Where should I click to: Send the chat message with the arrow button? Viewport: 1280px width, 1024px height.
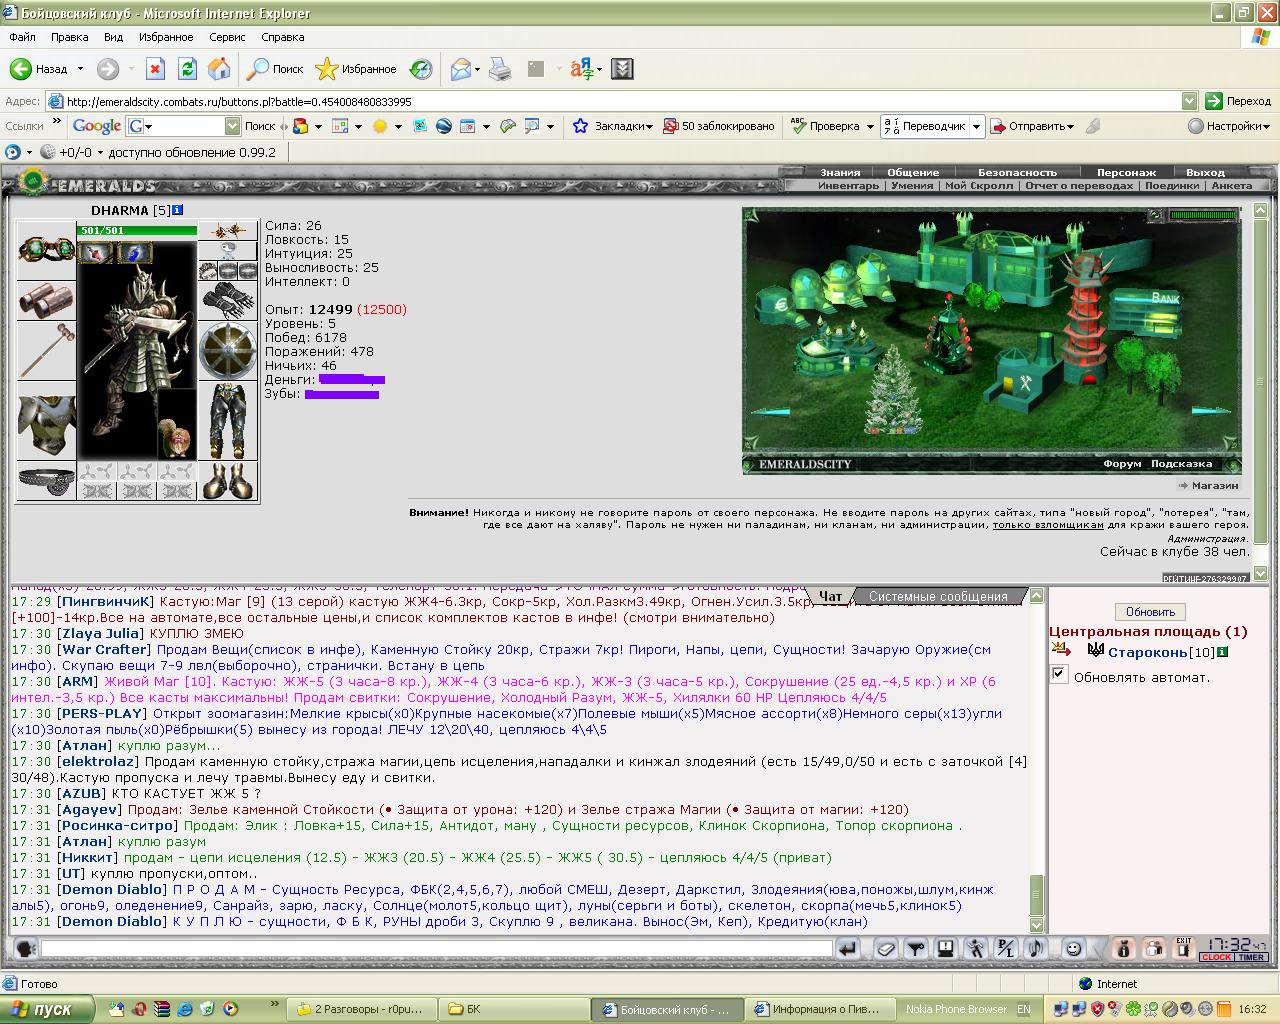(846, 948)
